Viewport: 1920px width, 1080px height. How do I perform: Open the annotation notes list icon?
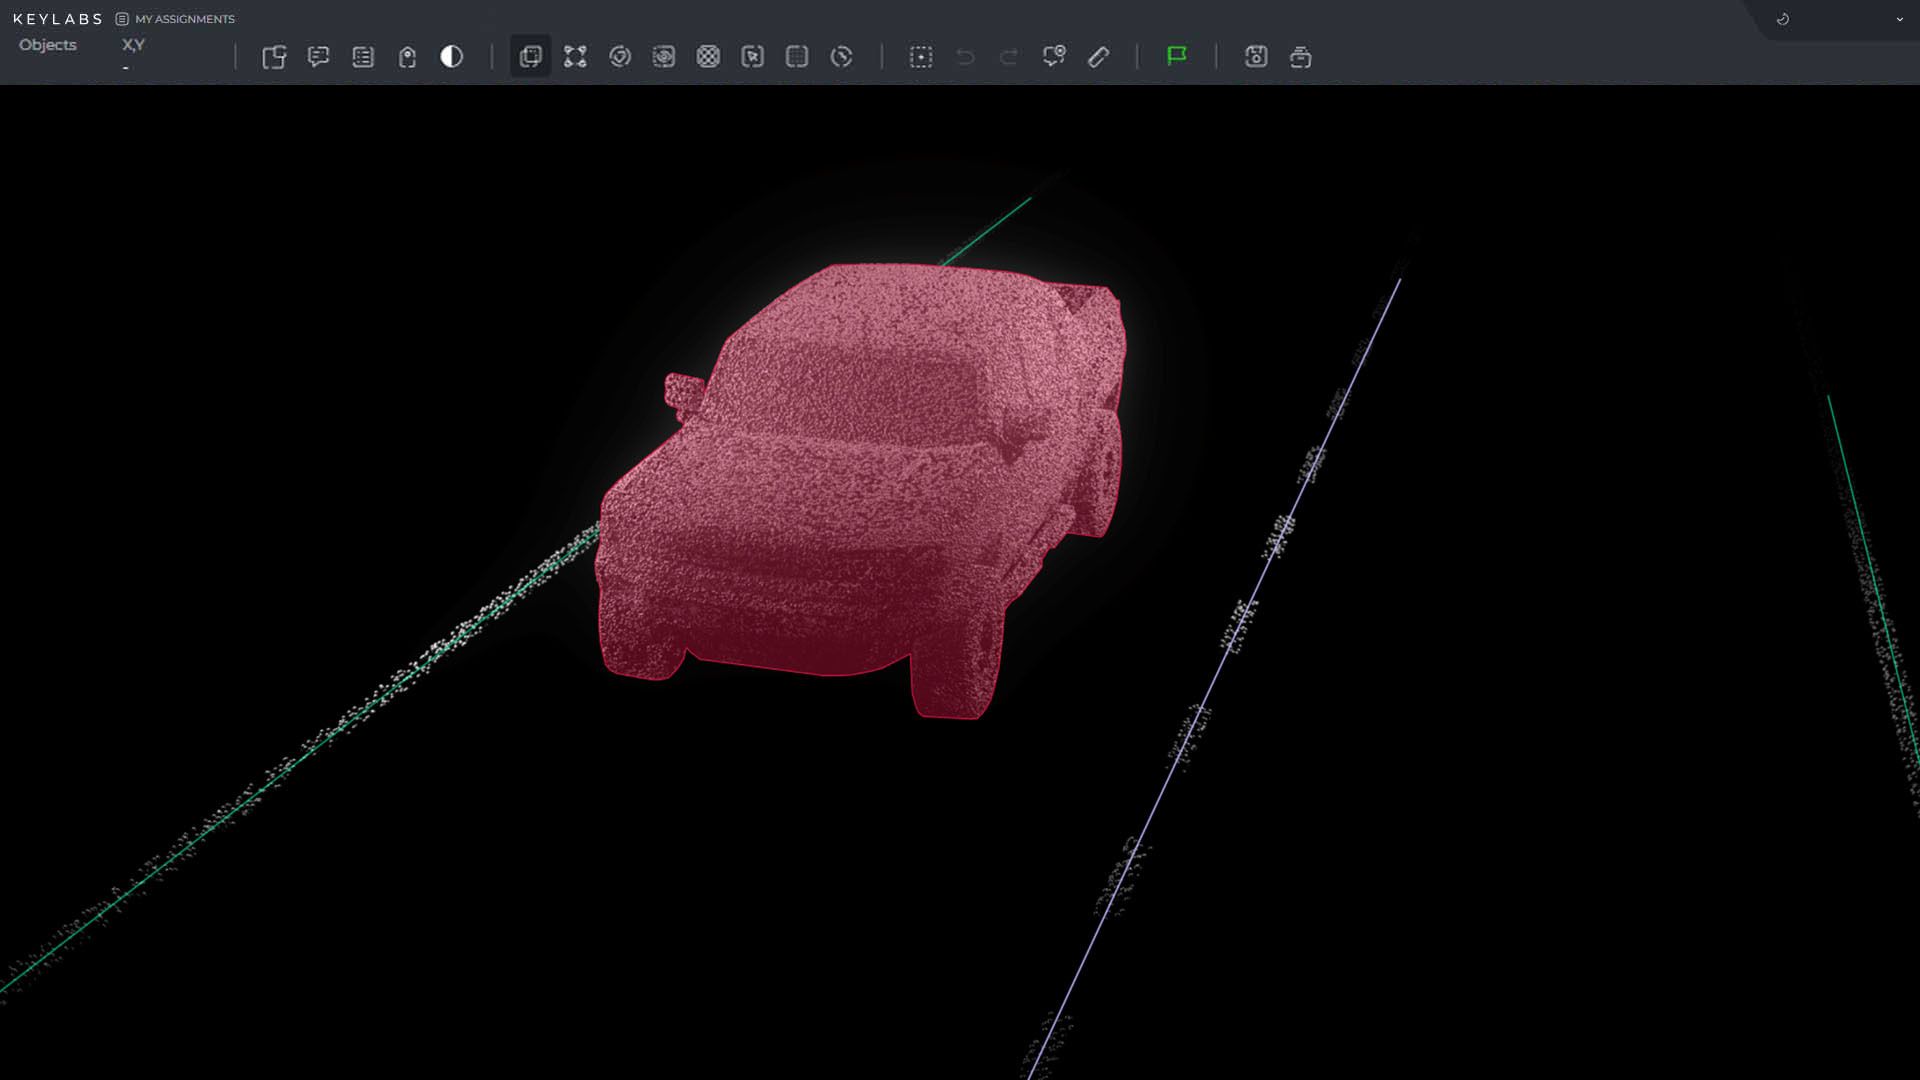point(363,57)
